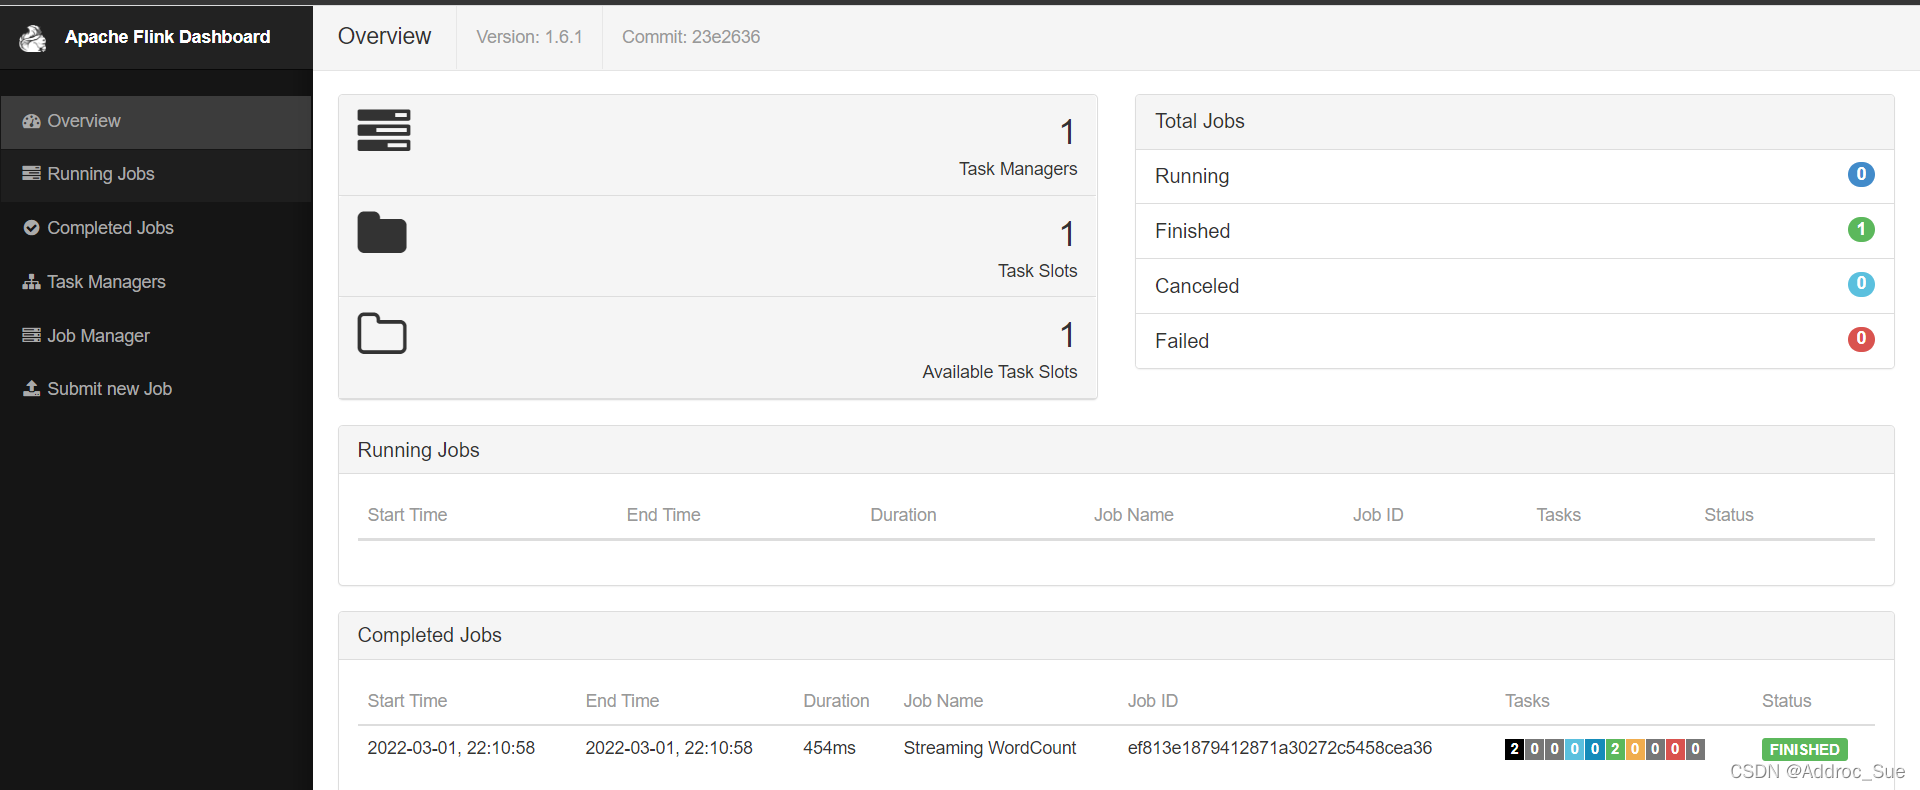Viewport: 1920px width, 790px height.
Task: Click the Job Manager server icon
Action: pos(31,335)
